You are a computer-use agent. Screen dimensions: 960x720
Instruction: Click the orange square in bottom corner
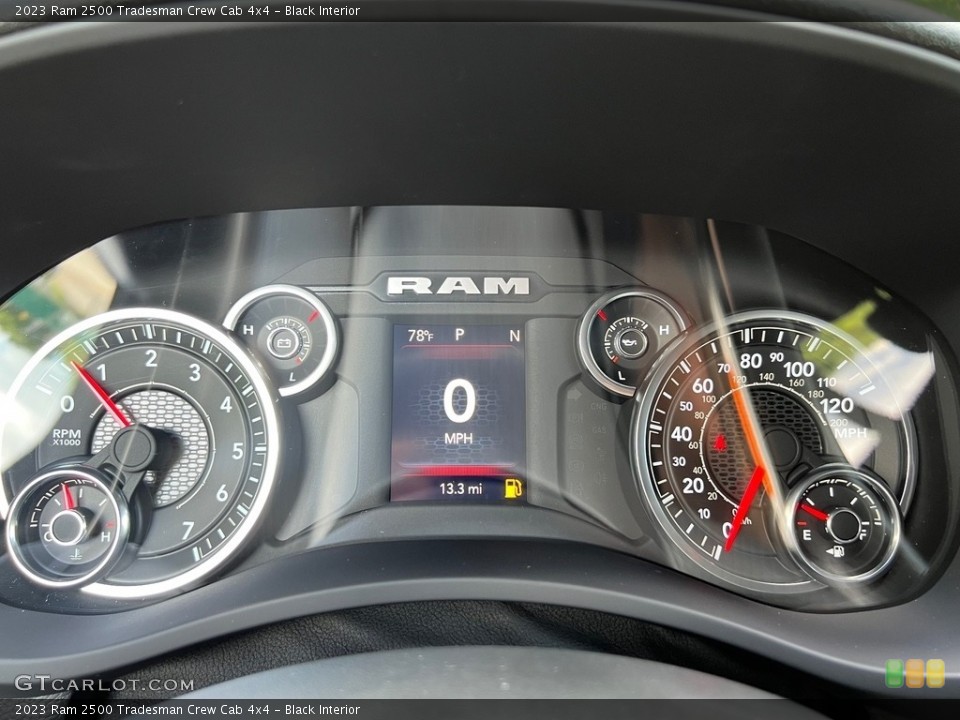[915, 673]
